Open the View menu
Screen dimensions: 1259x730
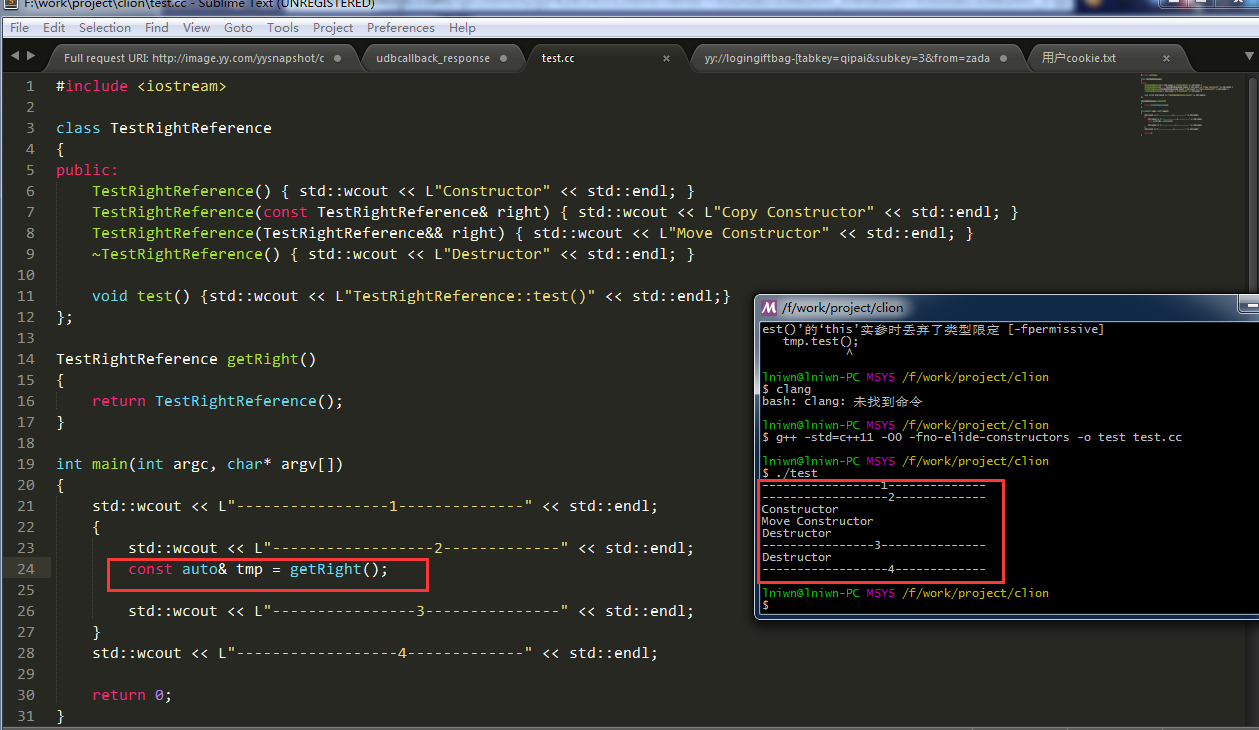click(197, 28)
